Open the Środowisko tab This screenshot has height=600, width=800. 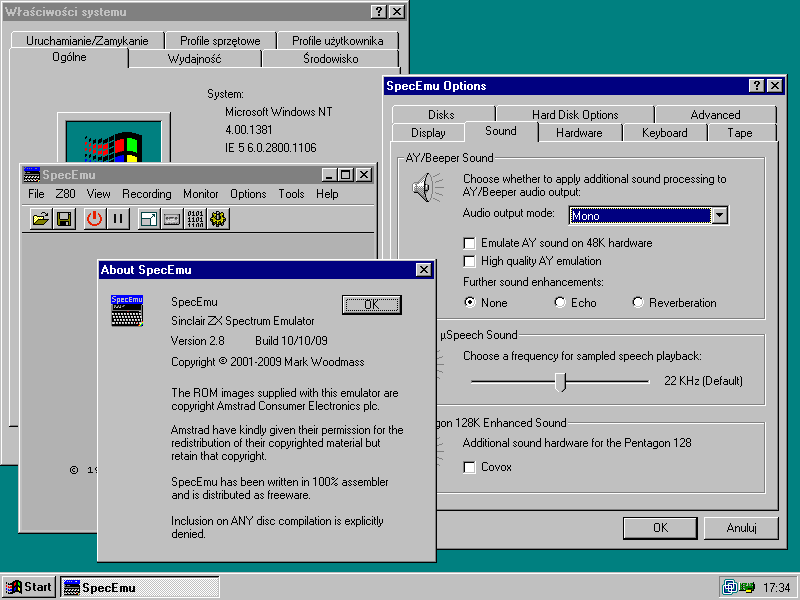(x=331, y=59)
